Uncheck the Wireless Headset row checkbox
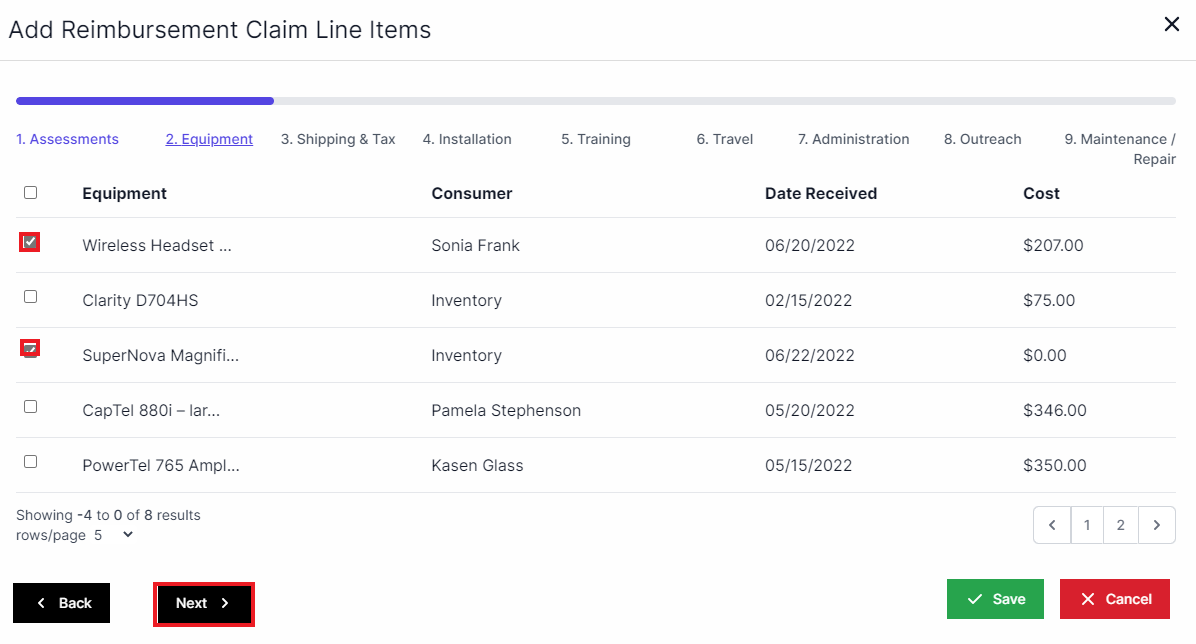Viewport: 1196px width, 644px height. [29, 241]
